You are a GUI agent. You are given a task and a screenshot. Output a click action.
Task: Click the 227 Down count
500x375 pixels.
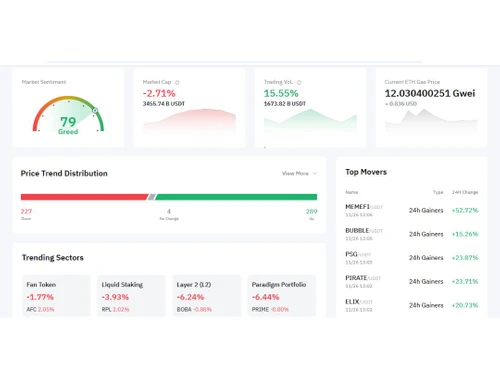26,212
